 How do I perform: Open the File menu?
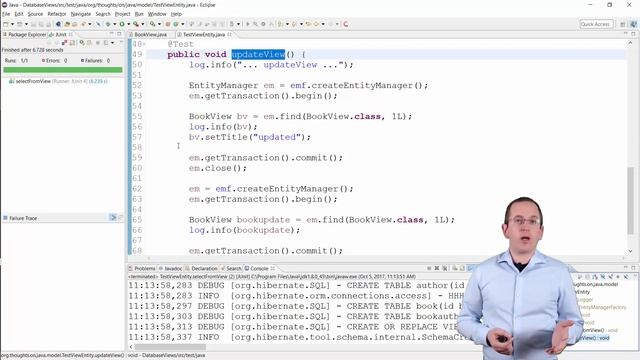click(x=6, y=14)
